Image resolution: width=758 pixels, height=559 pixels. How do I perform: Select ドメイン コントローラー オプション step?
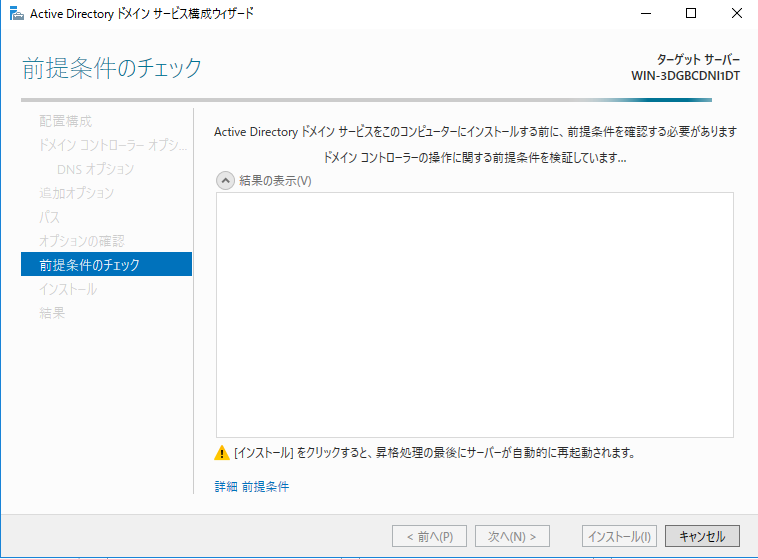[113, 145]
